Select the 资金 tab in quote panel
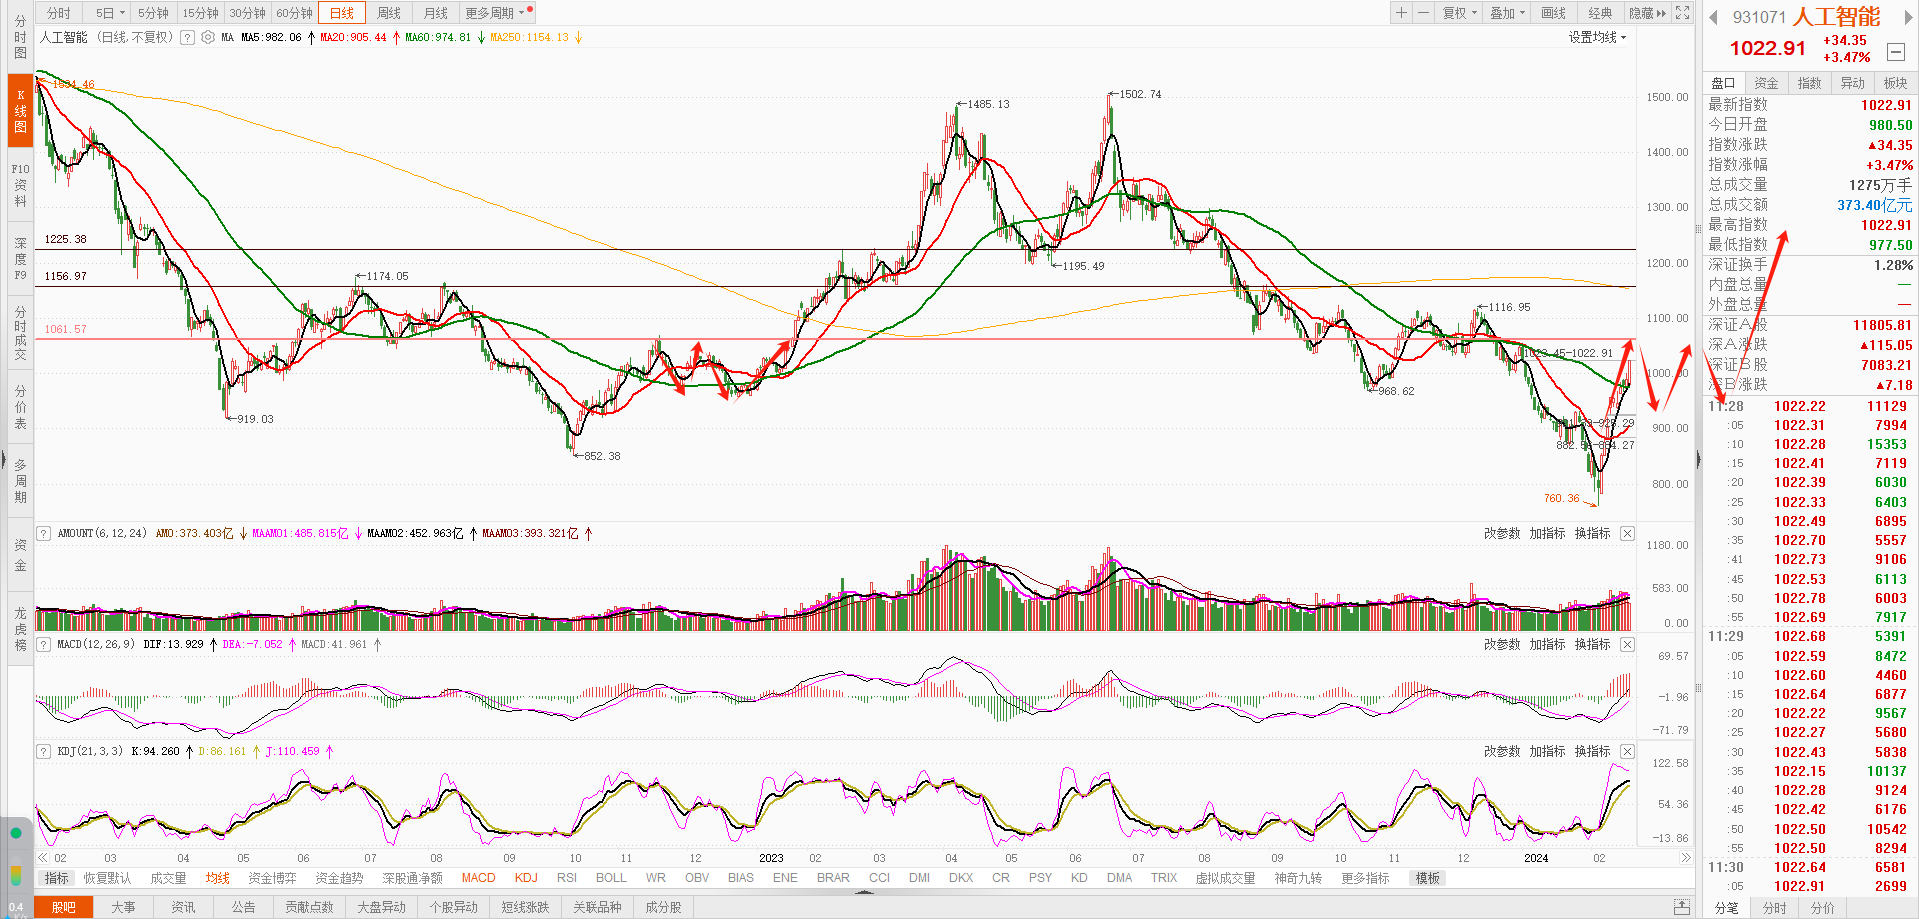This screenshot has width=1919, height=919. tap(1766, 83)
